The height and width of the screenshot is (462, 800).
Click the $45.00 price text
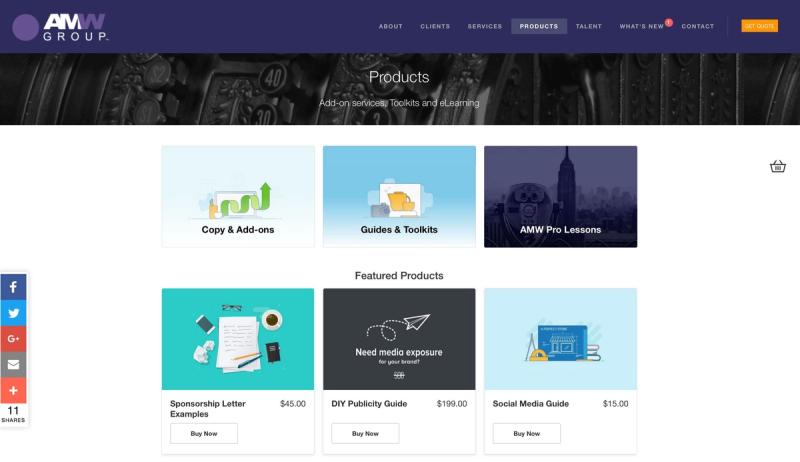(x=293, y=404)
